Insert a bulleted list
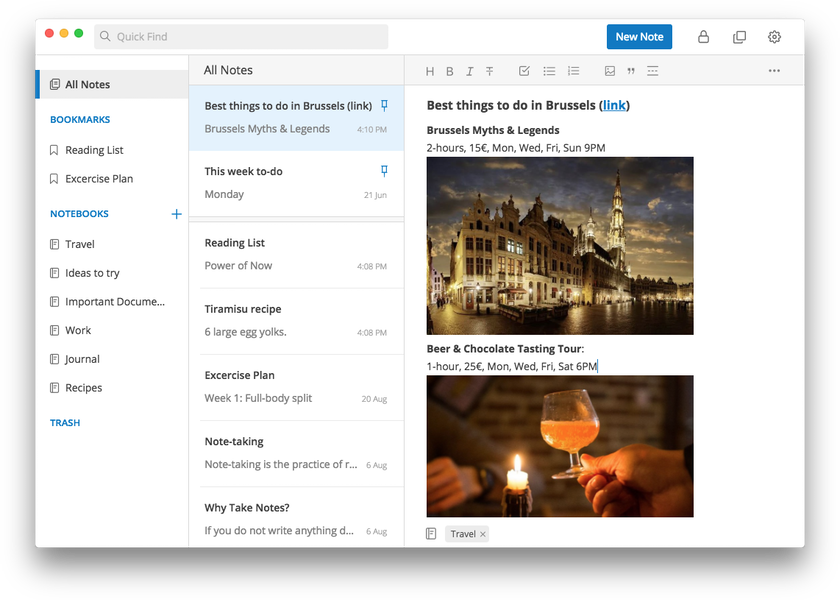The image size is (840, 600). pyautogui.click(x=549, y=71)
